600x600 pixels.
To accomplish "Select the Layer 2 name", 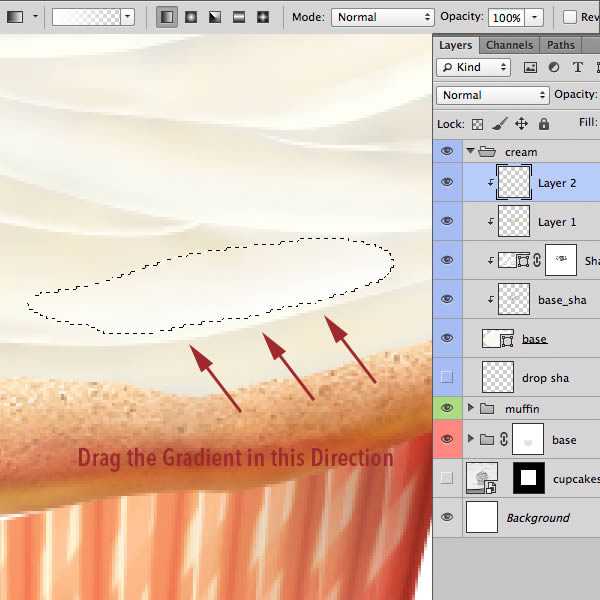I will [557, 183].
